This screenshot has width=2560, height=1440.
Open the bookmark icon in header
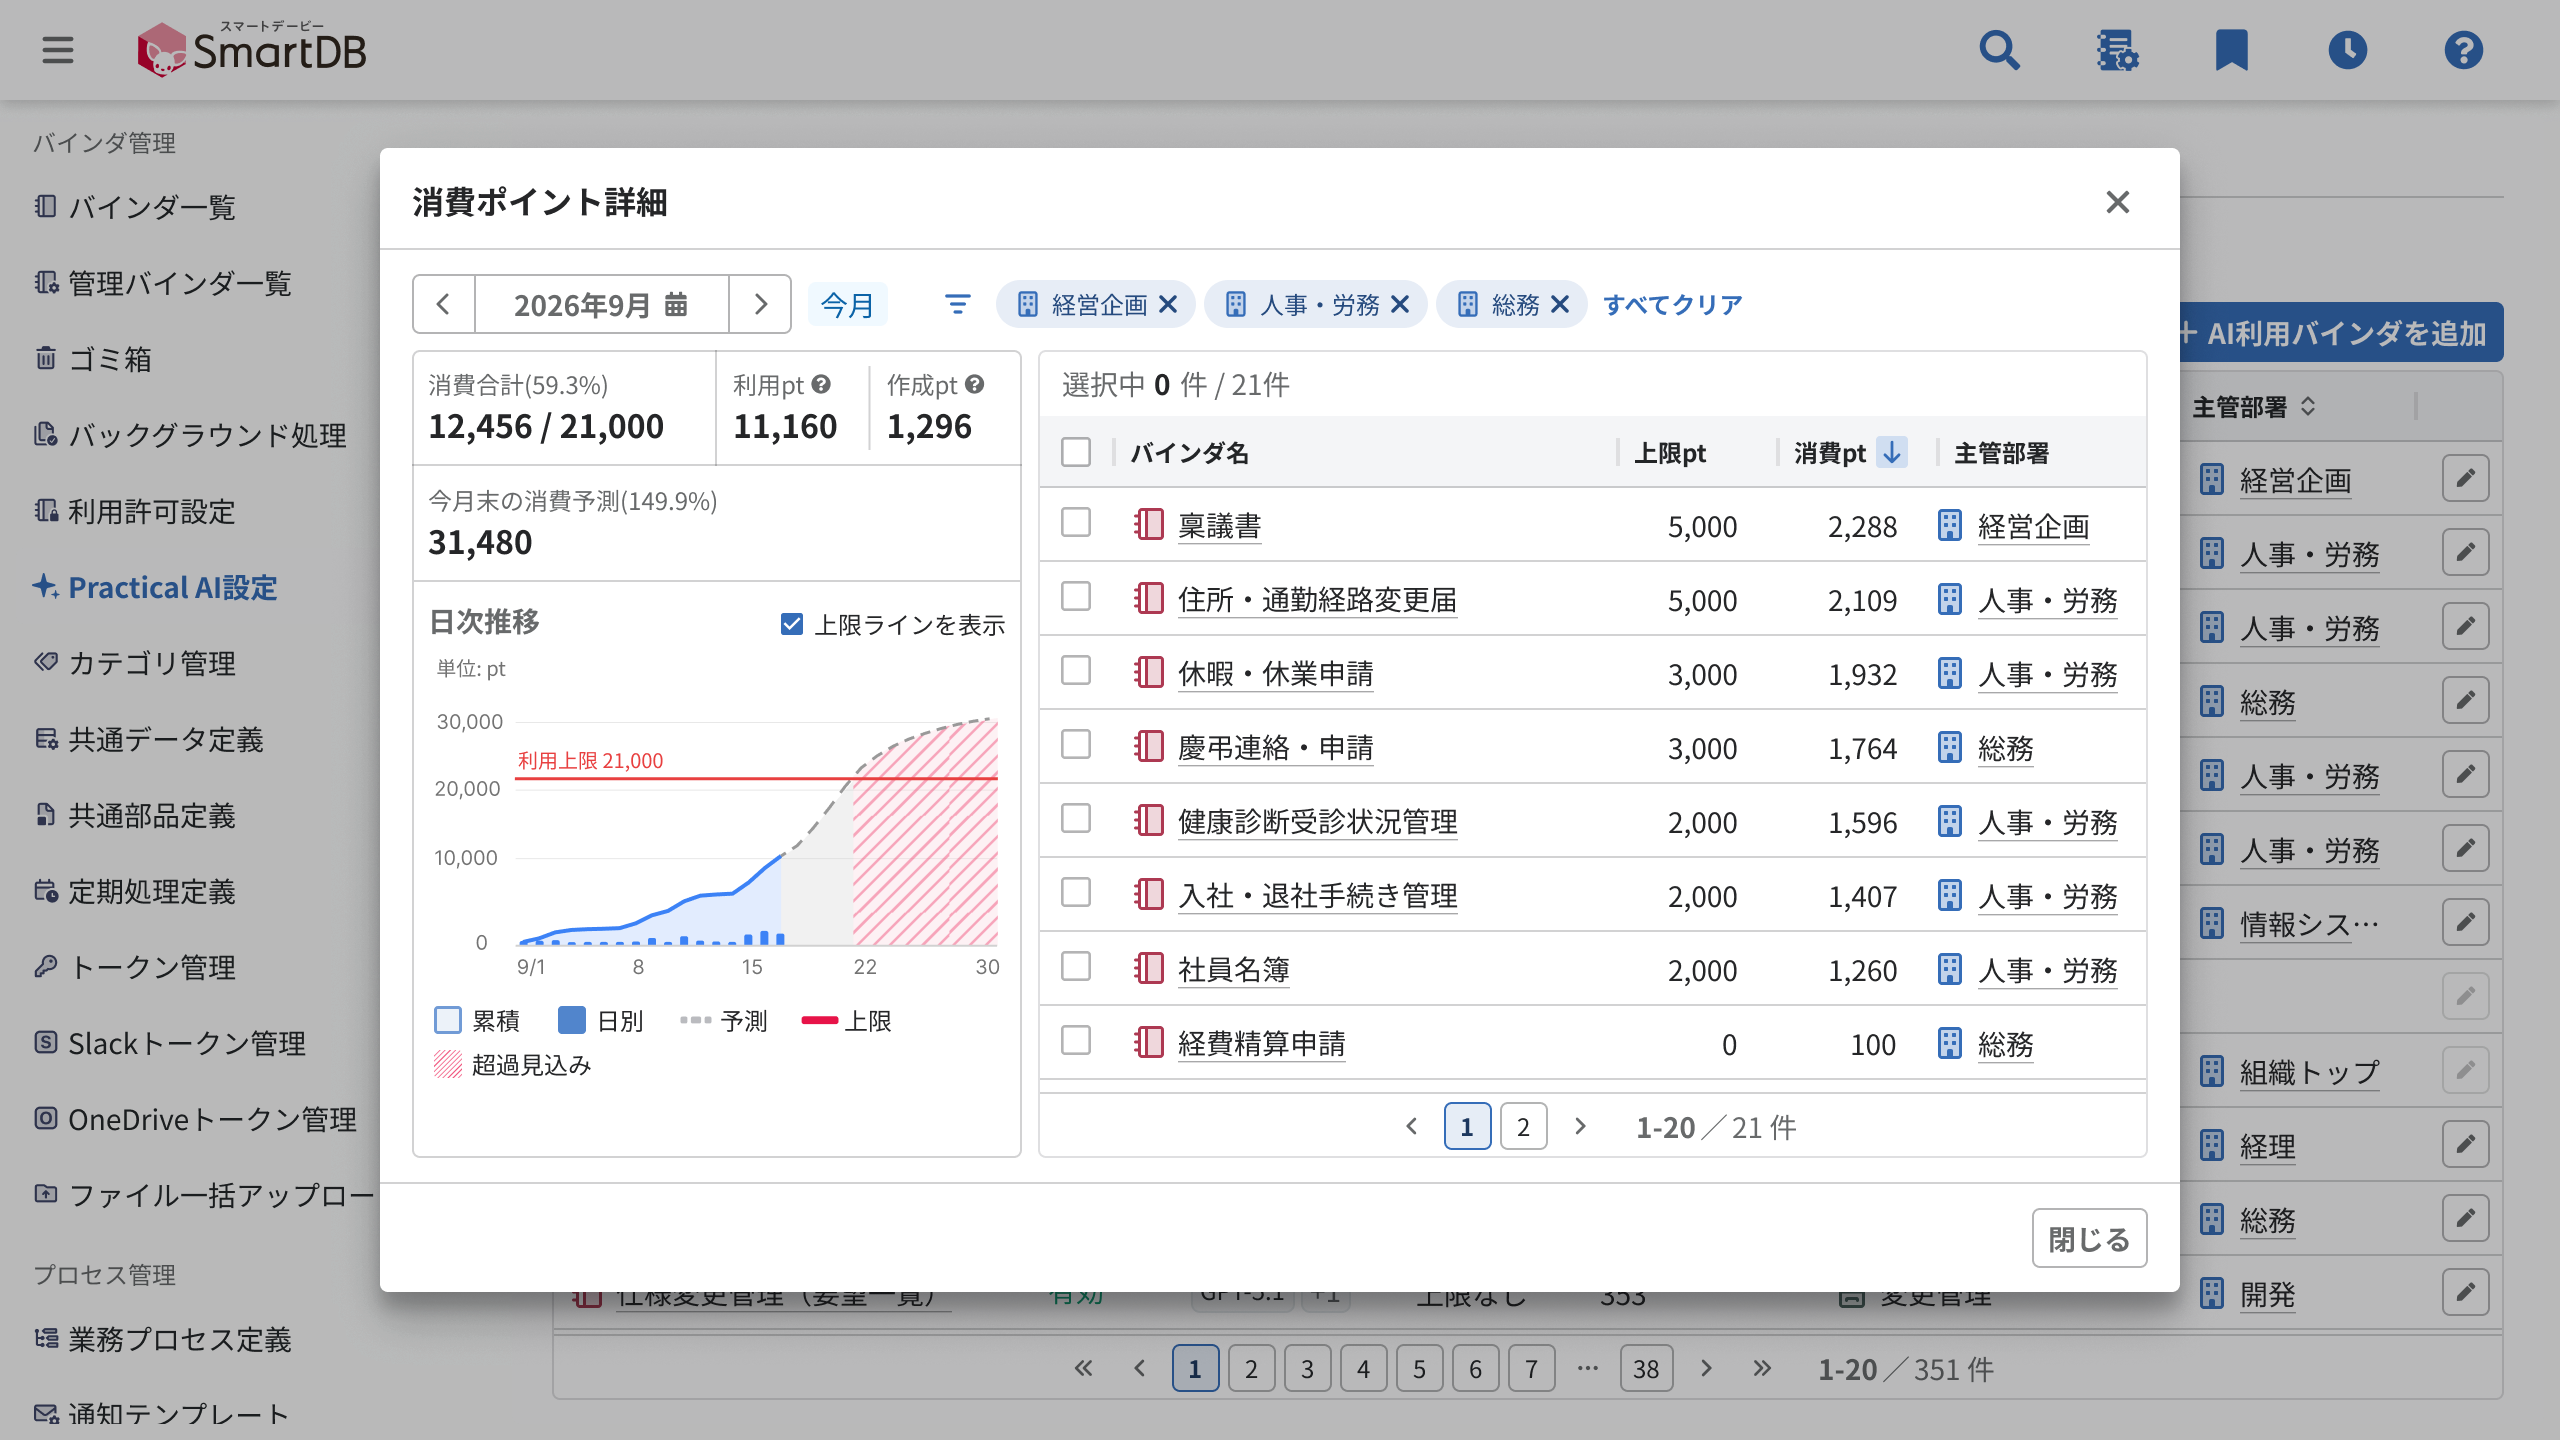(x=2231, y=50)
